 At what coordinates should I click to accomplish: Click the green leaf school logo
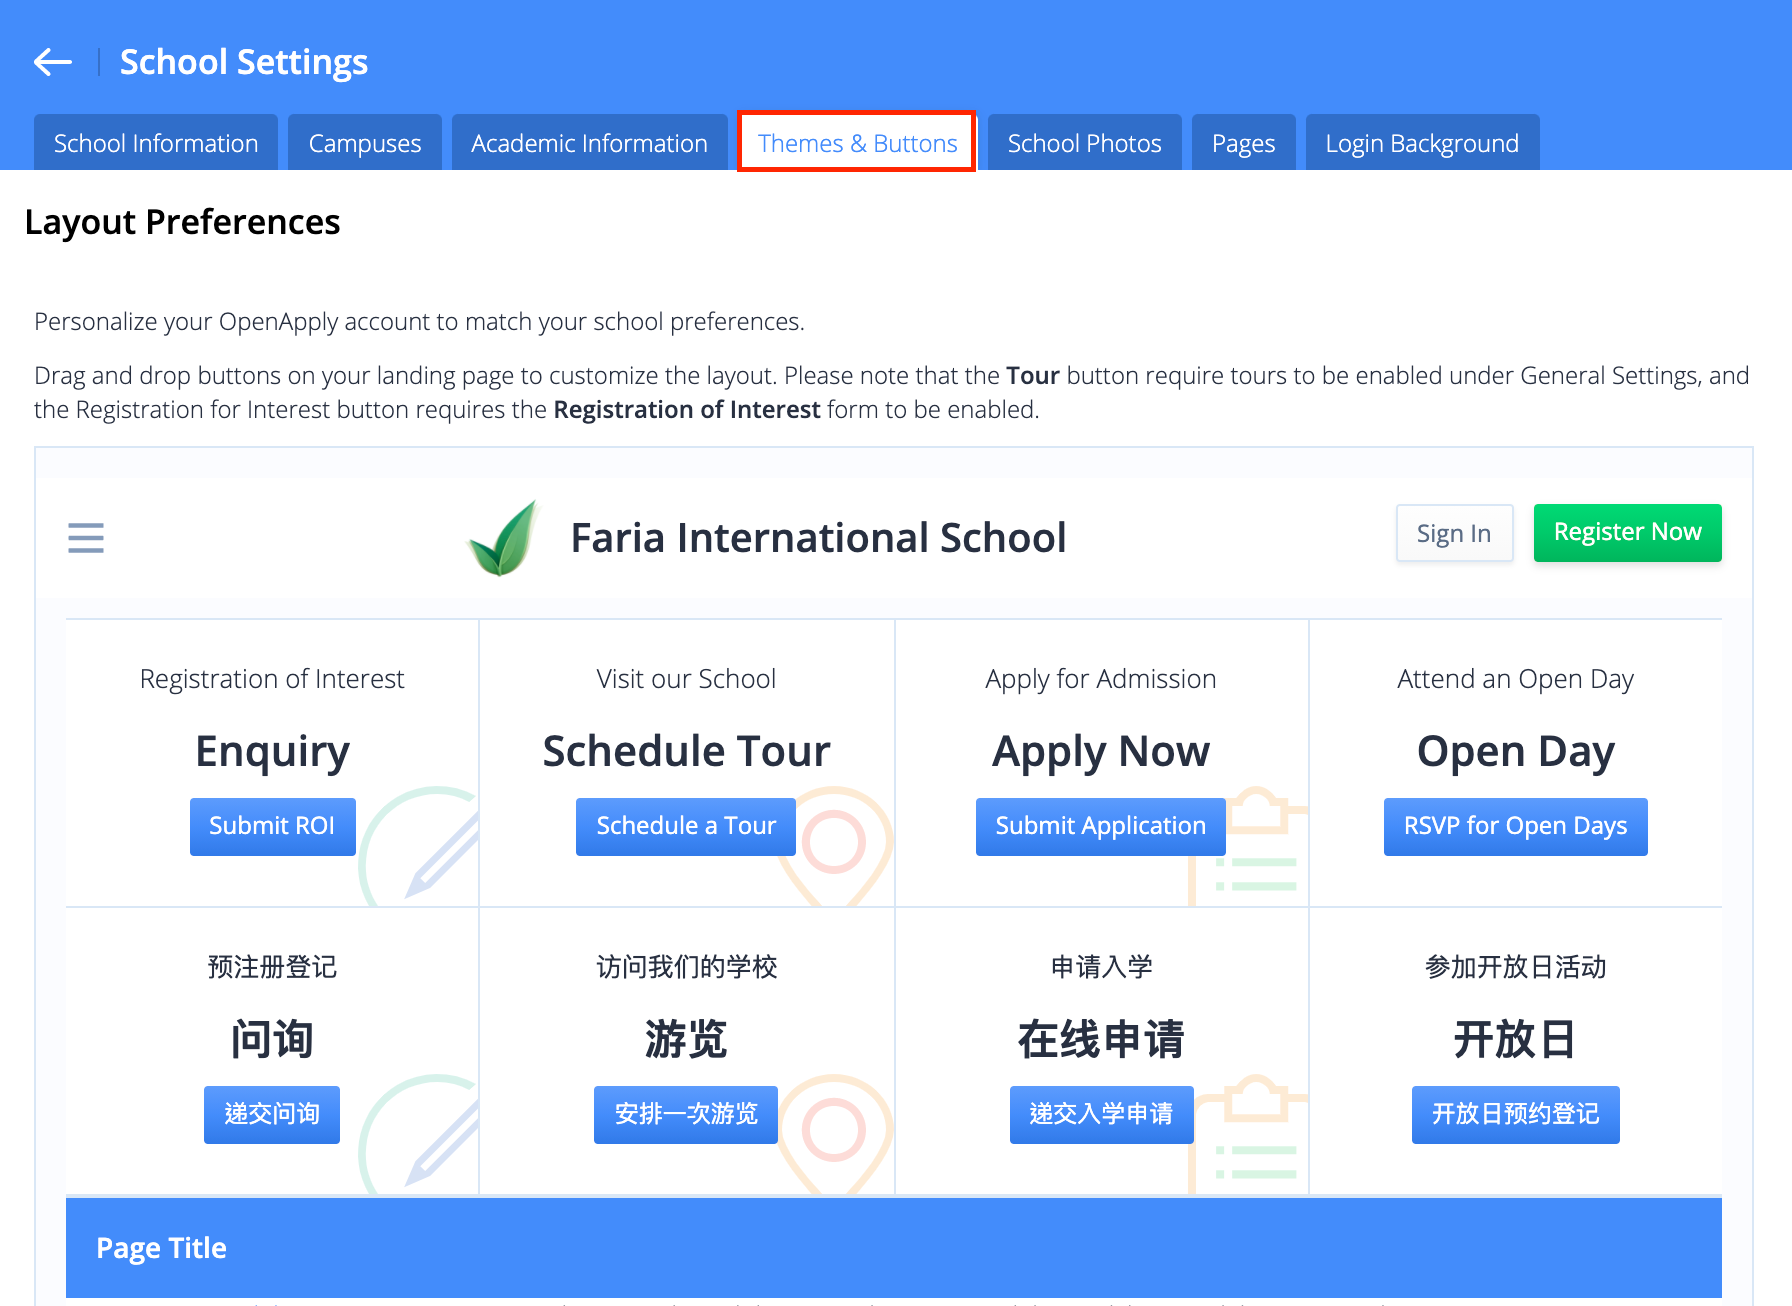504,538
